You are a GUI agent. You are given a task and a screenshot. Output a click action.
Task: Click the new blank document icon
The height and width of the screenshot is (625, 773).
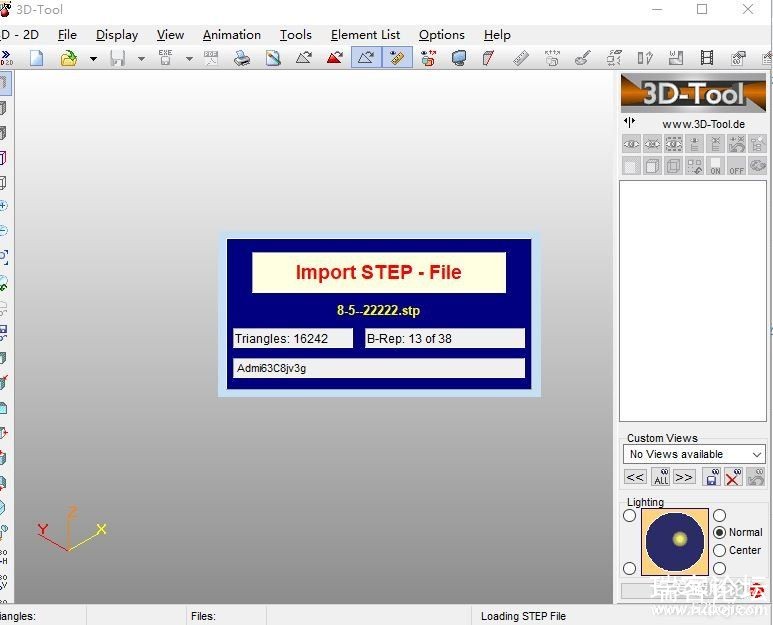click(x=36, y=58)
